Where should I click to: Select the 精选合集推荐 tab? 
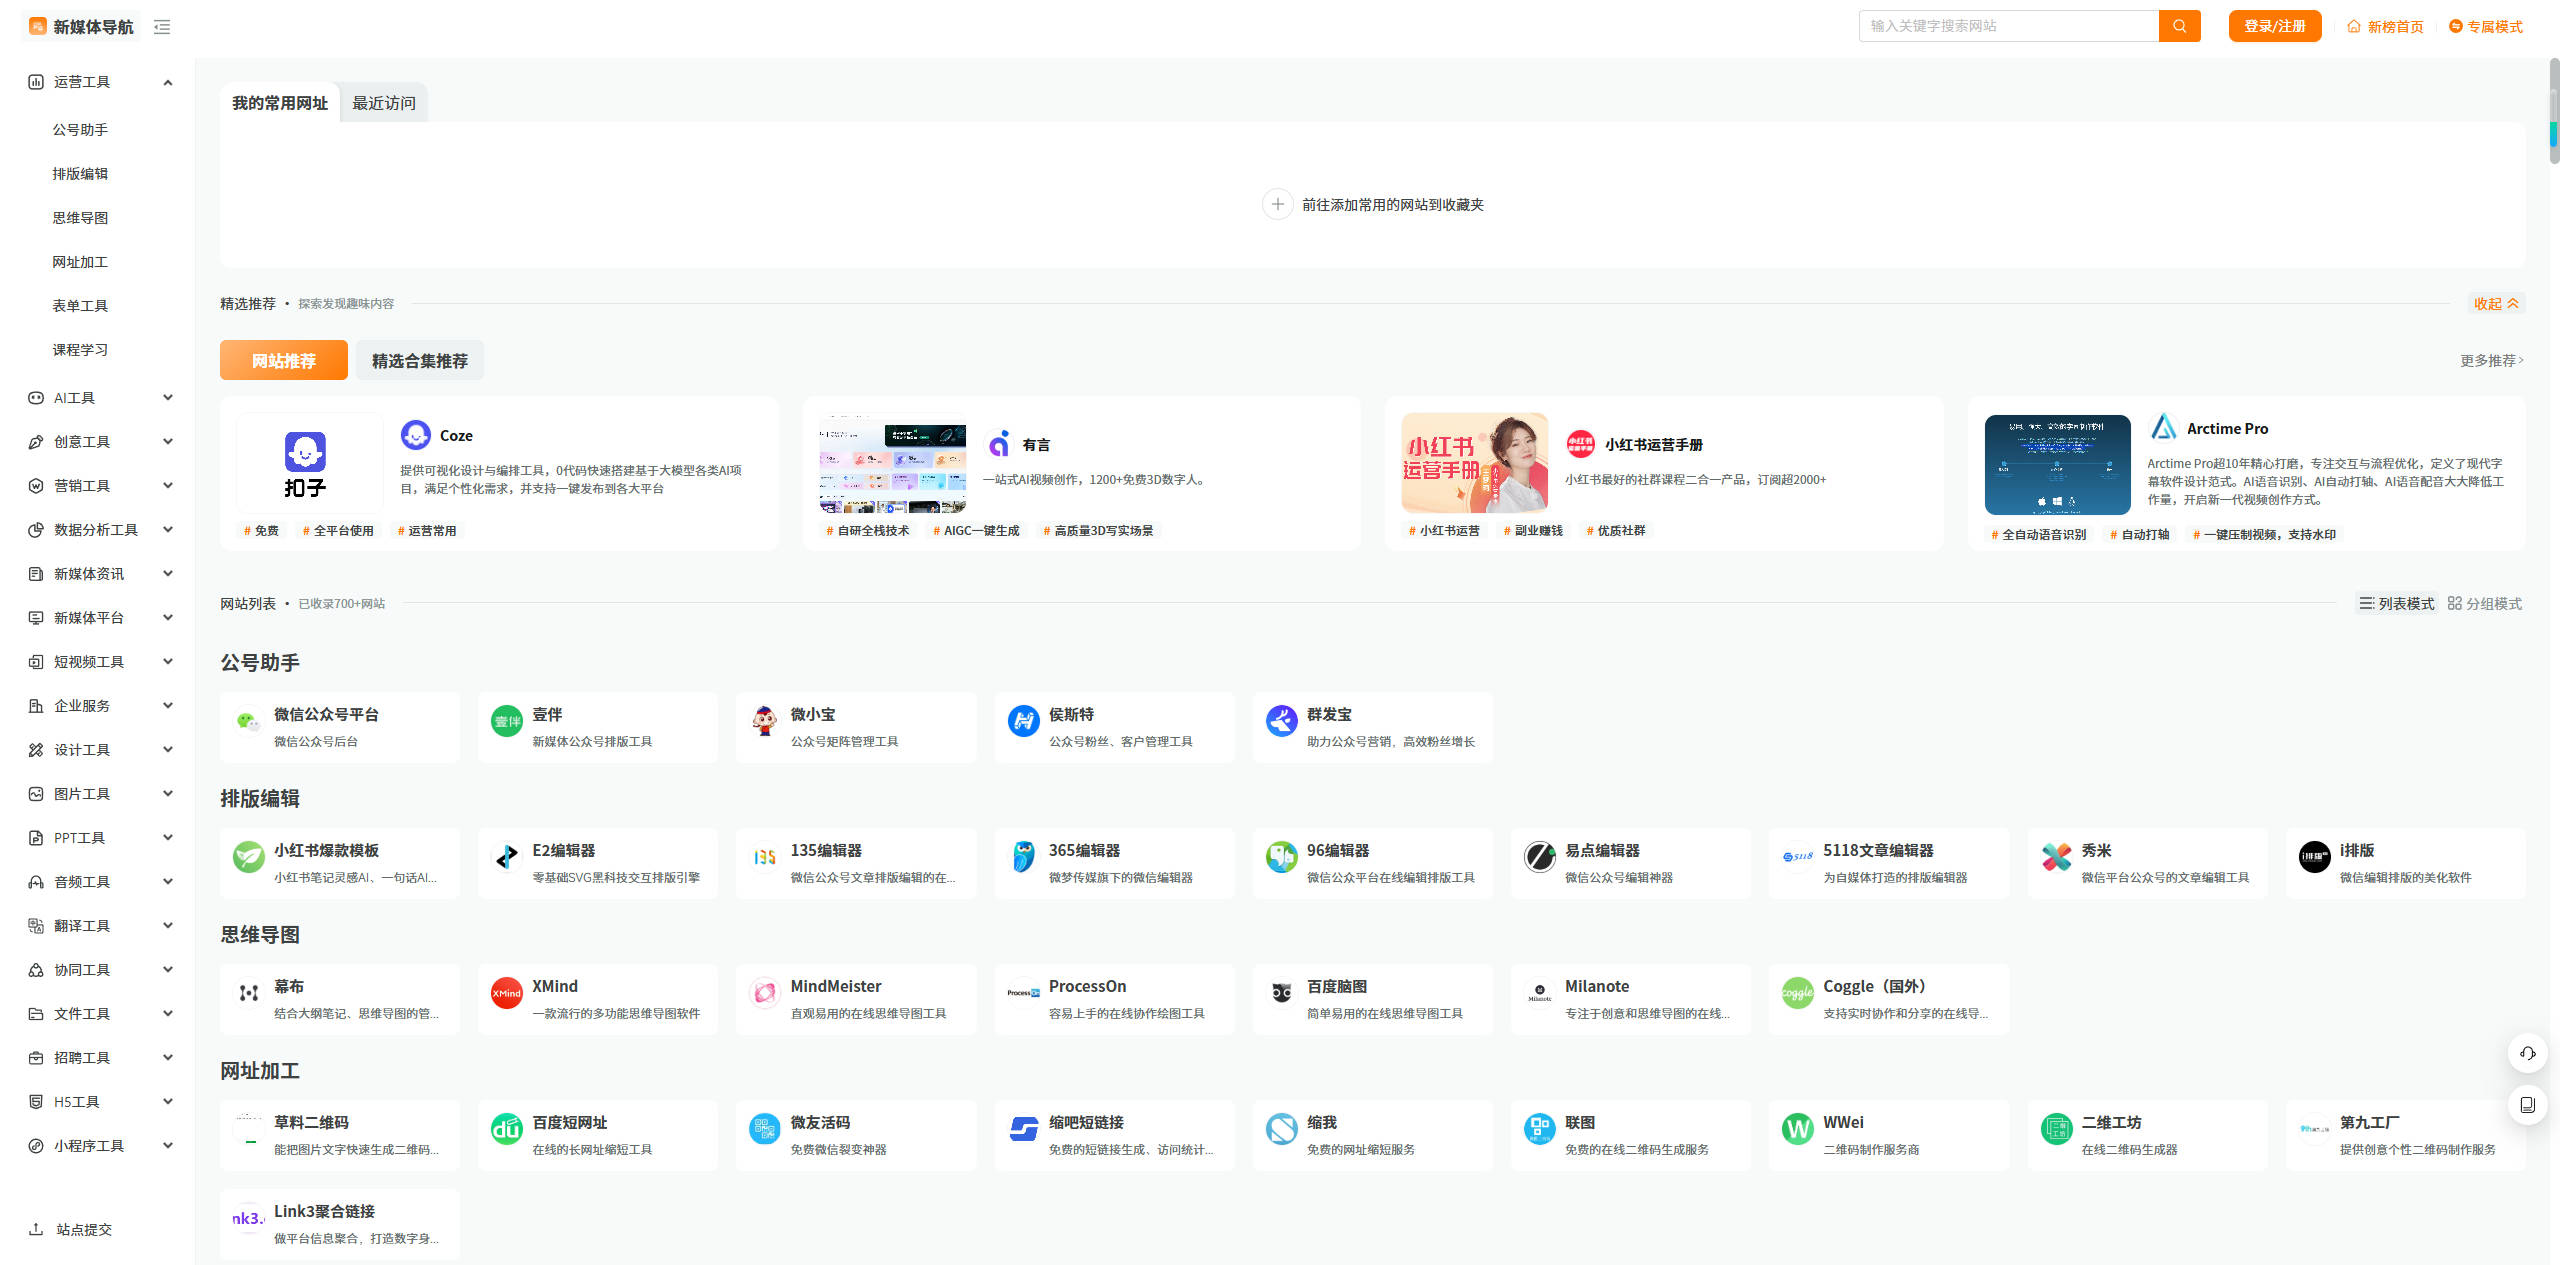(x=420, y=360)
